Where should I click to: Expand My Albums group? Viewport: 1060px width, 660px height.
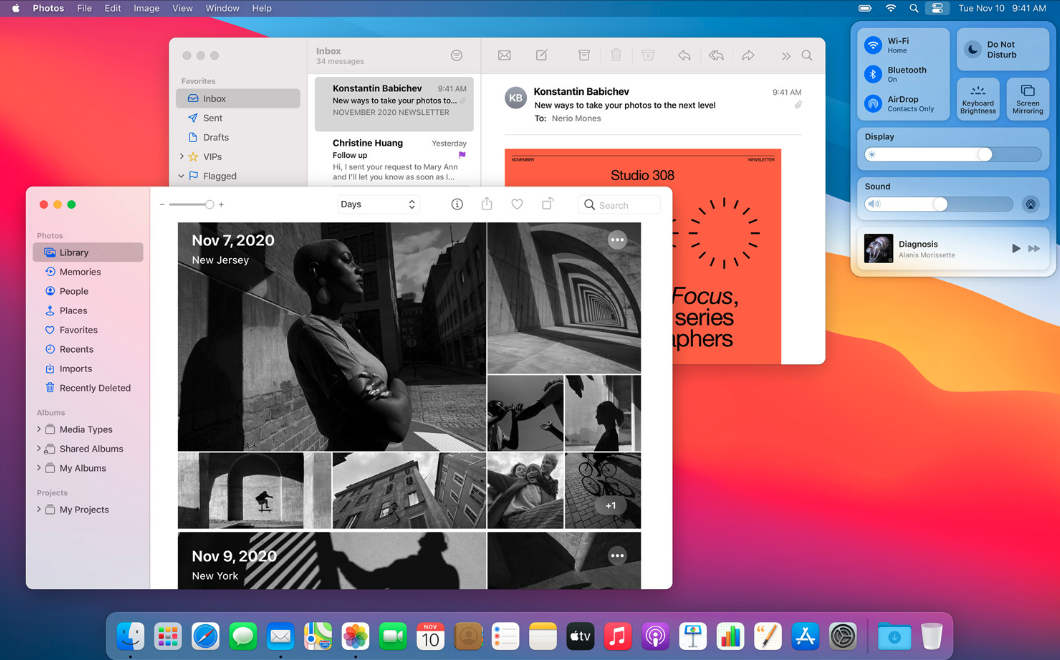pyautogui.click(x=39, y=467)
